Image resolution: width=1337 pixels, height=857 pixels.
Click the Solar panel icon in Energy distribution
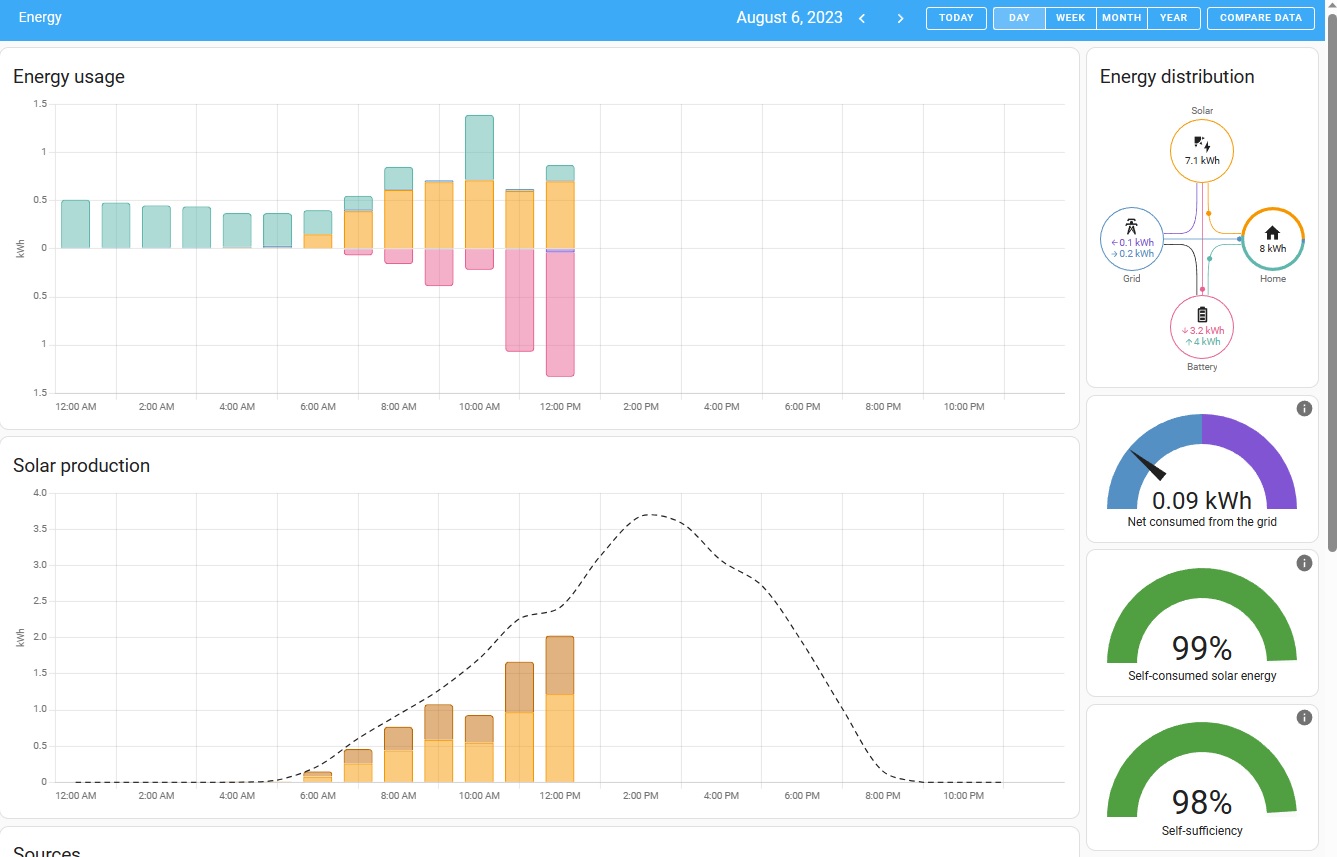point(1202,143)
